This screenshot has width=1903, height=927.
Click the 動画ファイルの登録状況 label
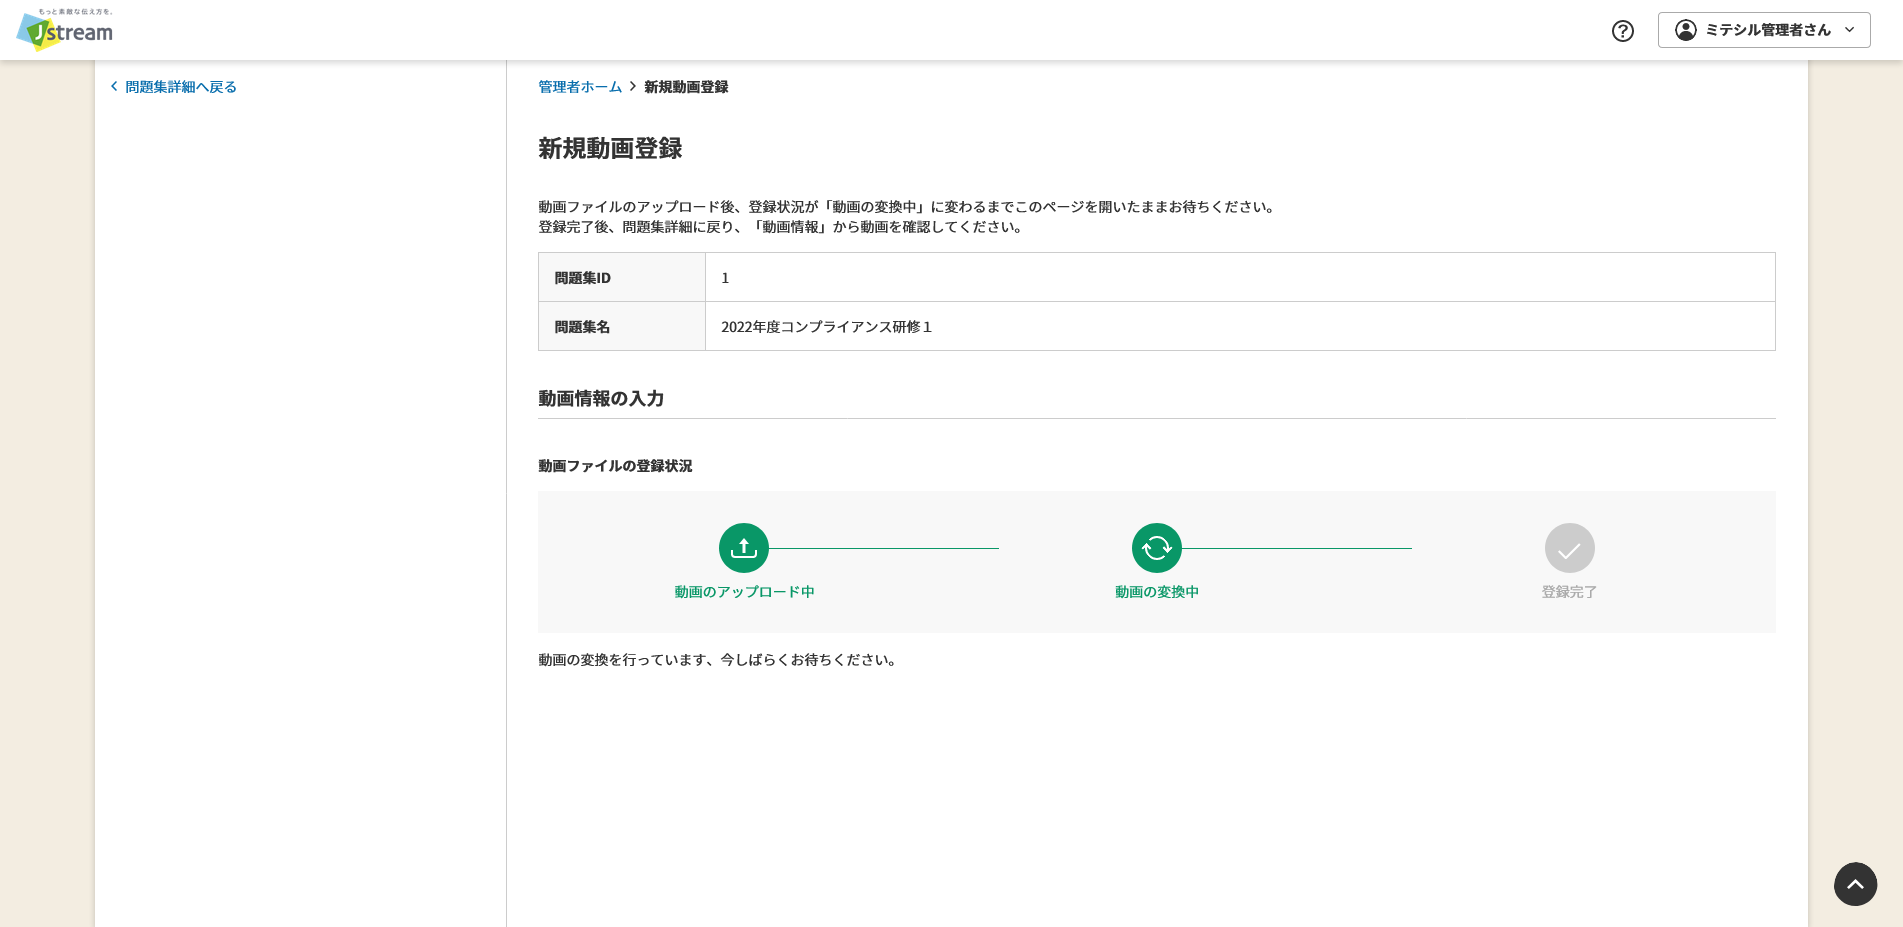(x=615, y=466)
